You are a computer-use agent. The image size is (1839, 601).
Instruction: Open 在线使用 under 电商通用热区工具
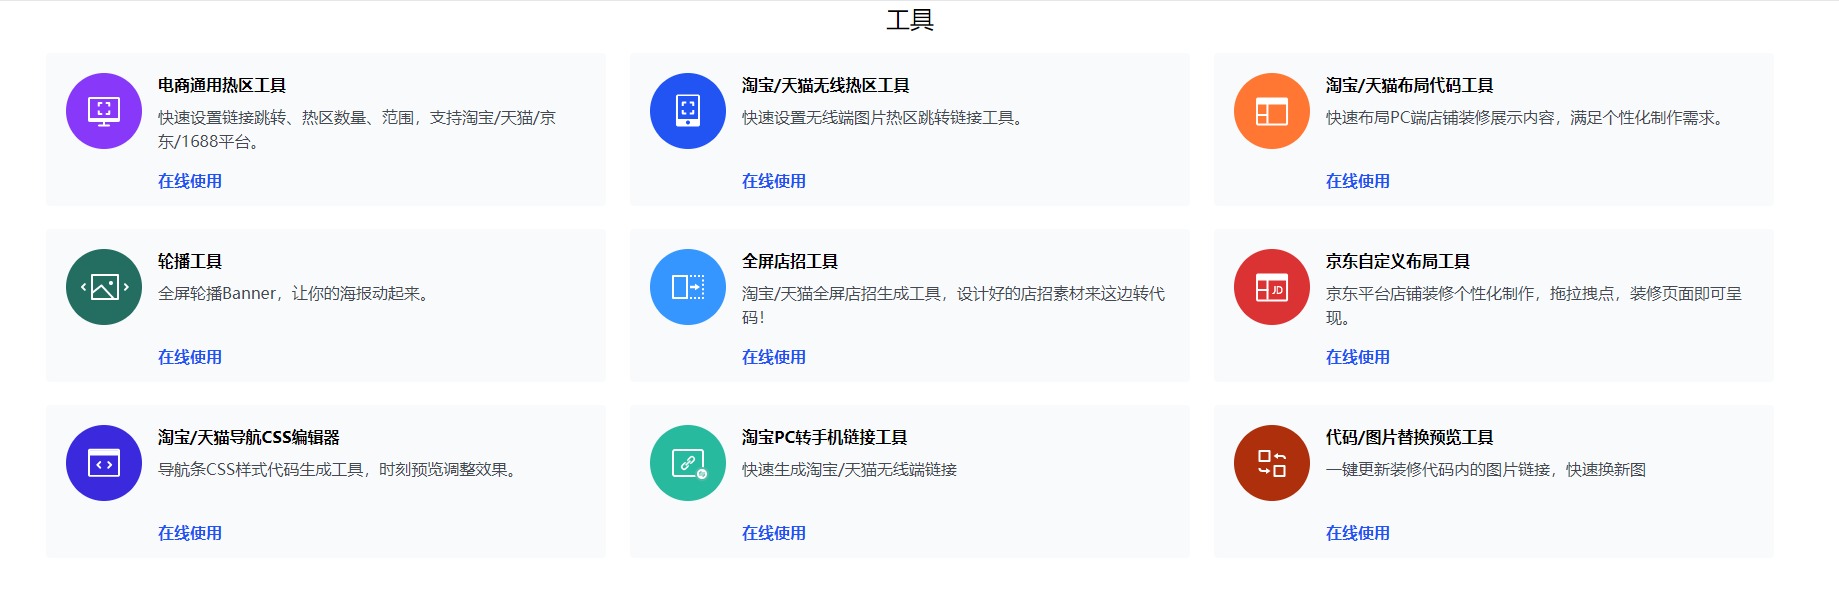tap(190, 181)
